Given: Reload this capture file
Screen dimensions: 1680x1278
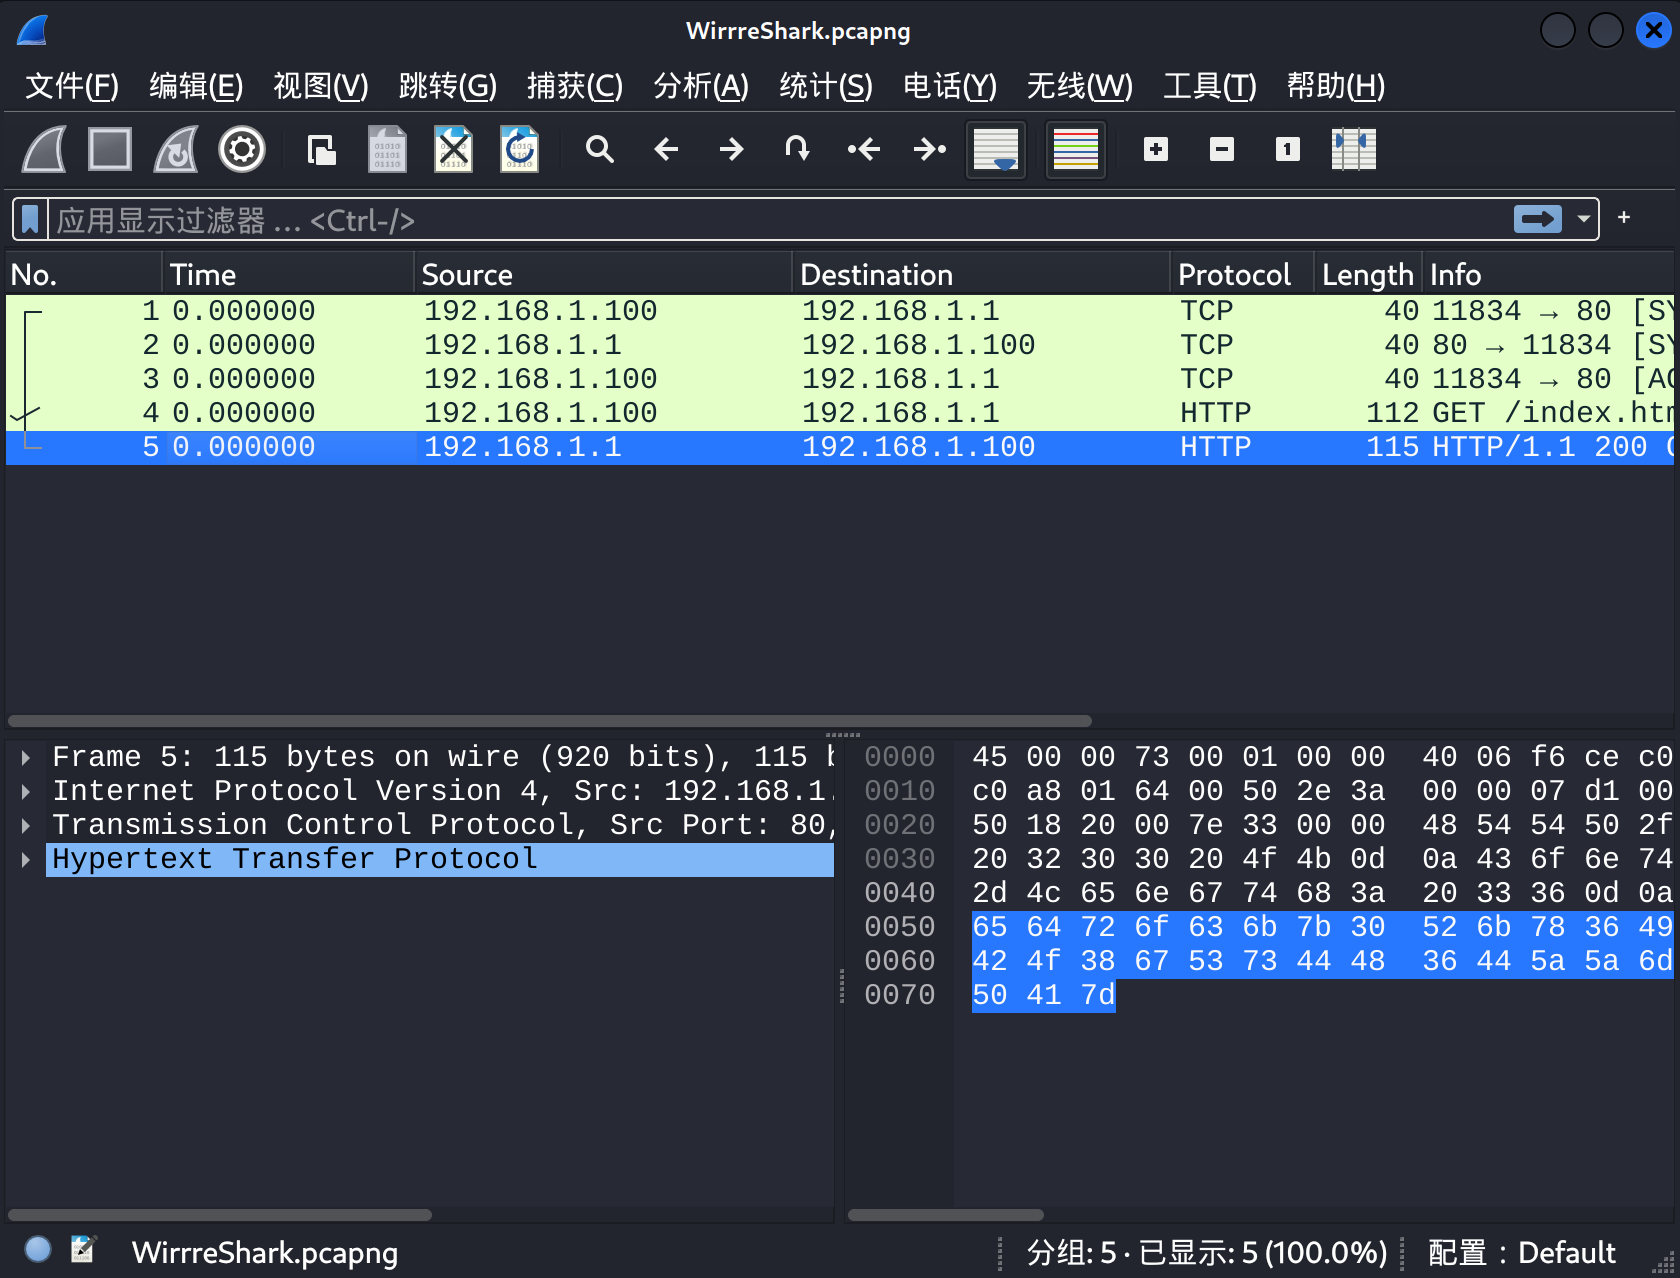Looking at the screenshot, I should coord(519,150).
